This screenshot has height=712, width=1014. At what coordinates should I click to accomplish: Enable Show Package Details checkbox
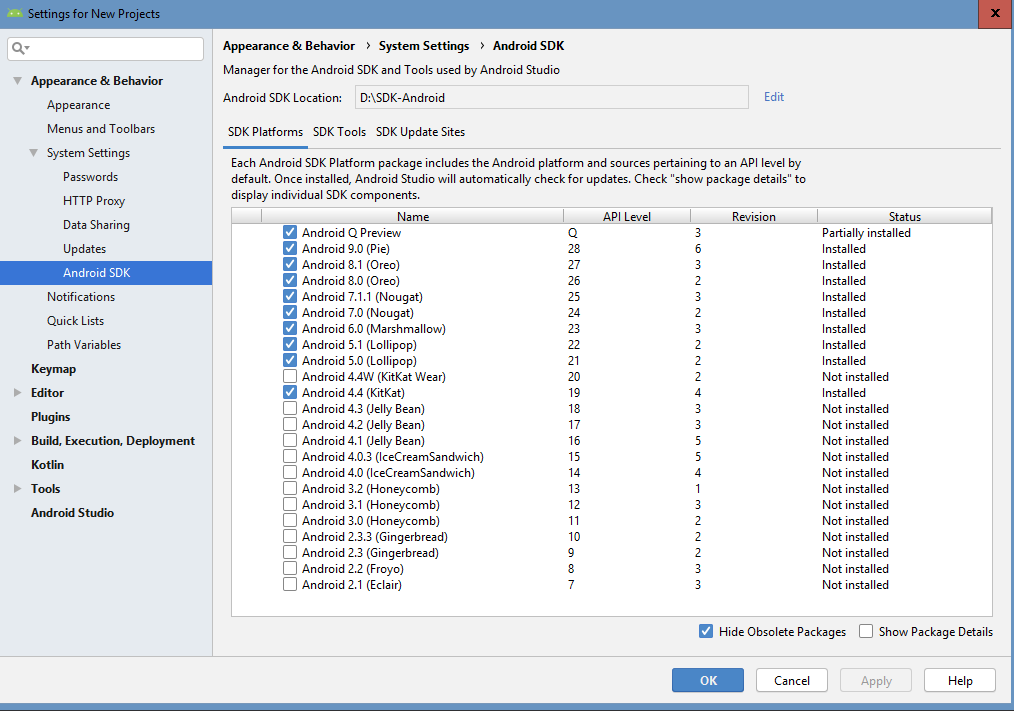866,632
